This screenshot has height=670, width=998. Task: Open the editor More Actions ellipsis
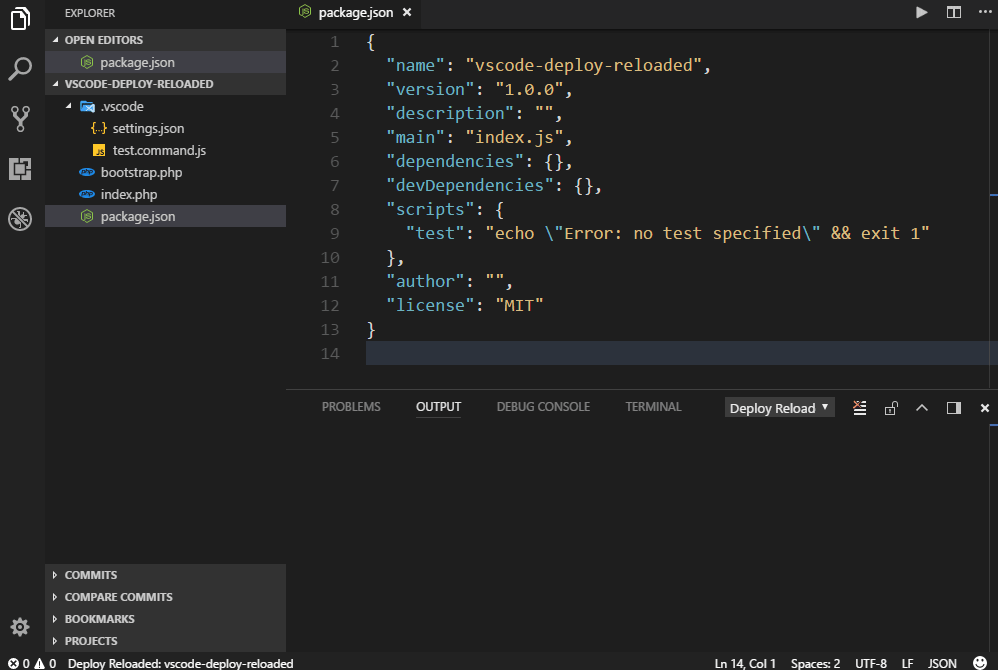pos(985,12)
